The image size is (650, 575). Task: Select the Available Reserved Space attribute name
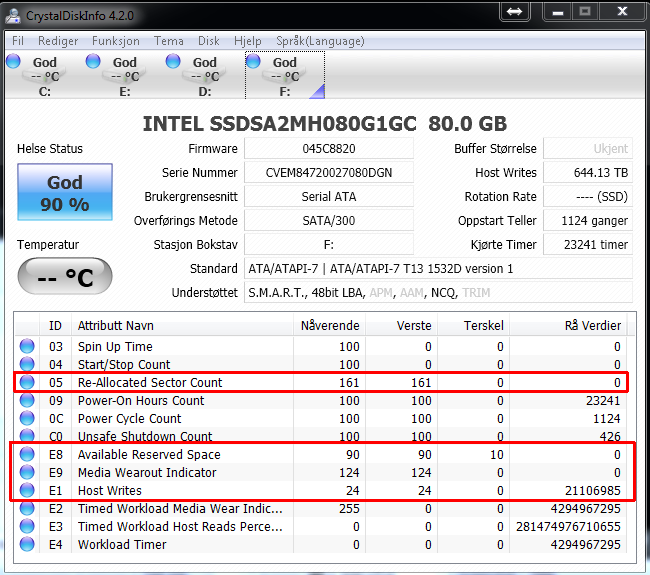(149, 454)
